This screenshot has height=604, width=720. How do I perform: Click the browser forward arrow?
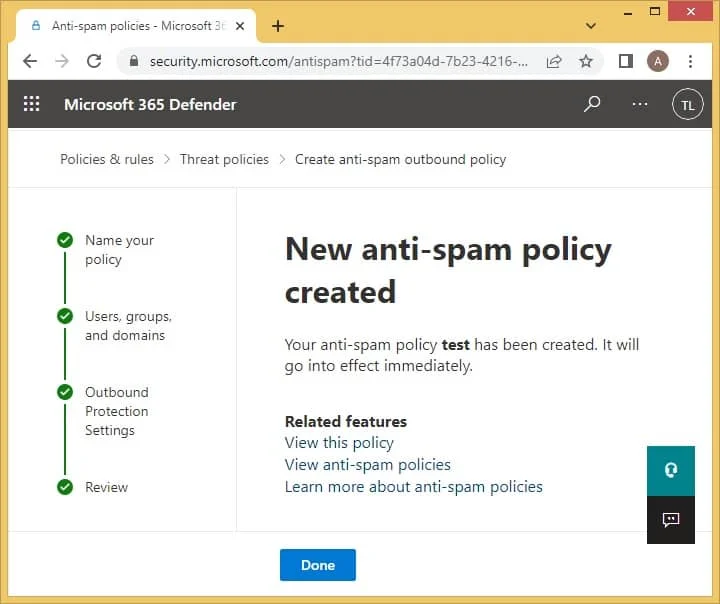point(62,61)
